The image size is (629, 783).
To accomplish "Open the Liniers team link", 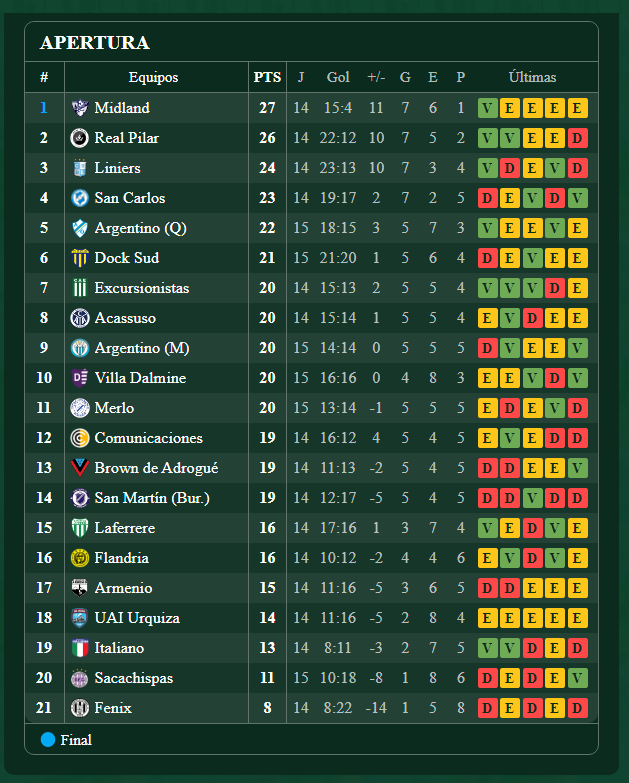I will [117, 168].
